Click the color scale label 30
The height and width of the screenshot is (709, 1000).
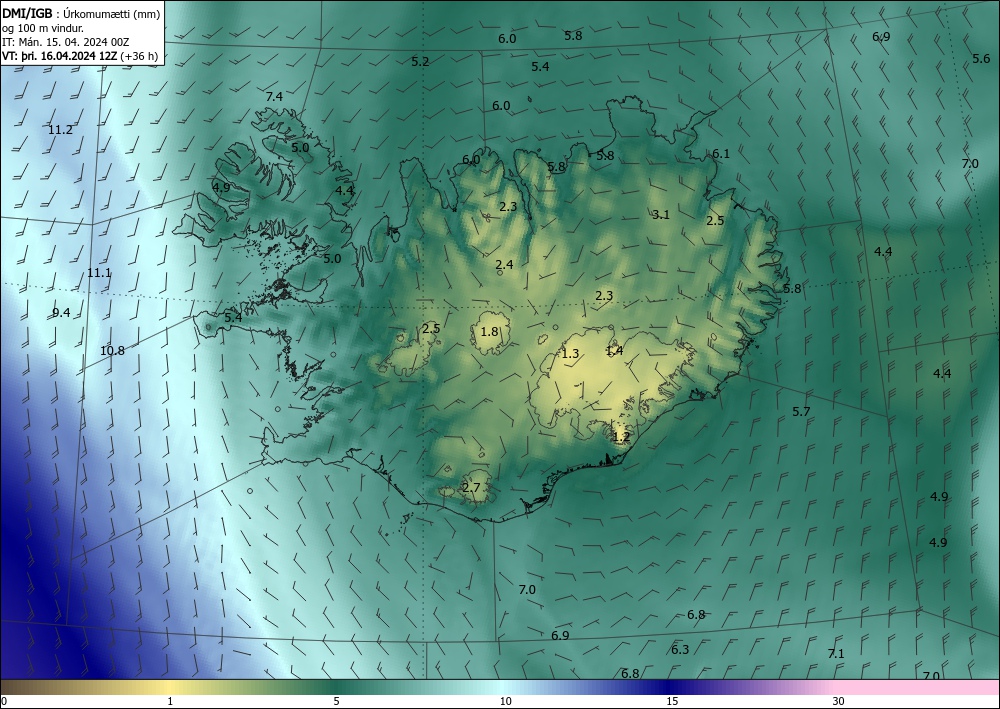pyautogui.click(x=839, y=701)
